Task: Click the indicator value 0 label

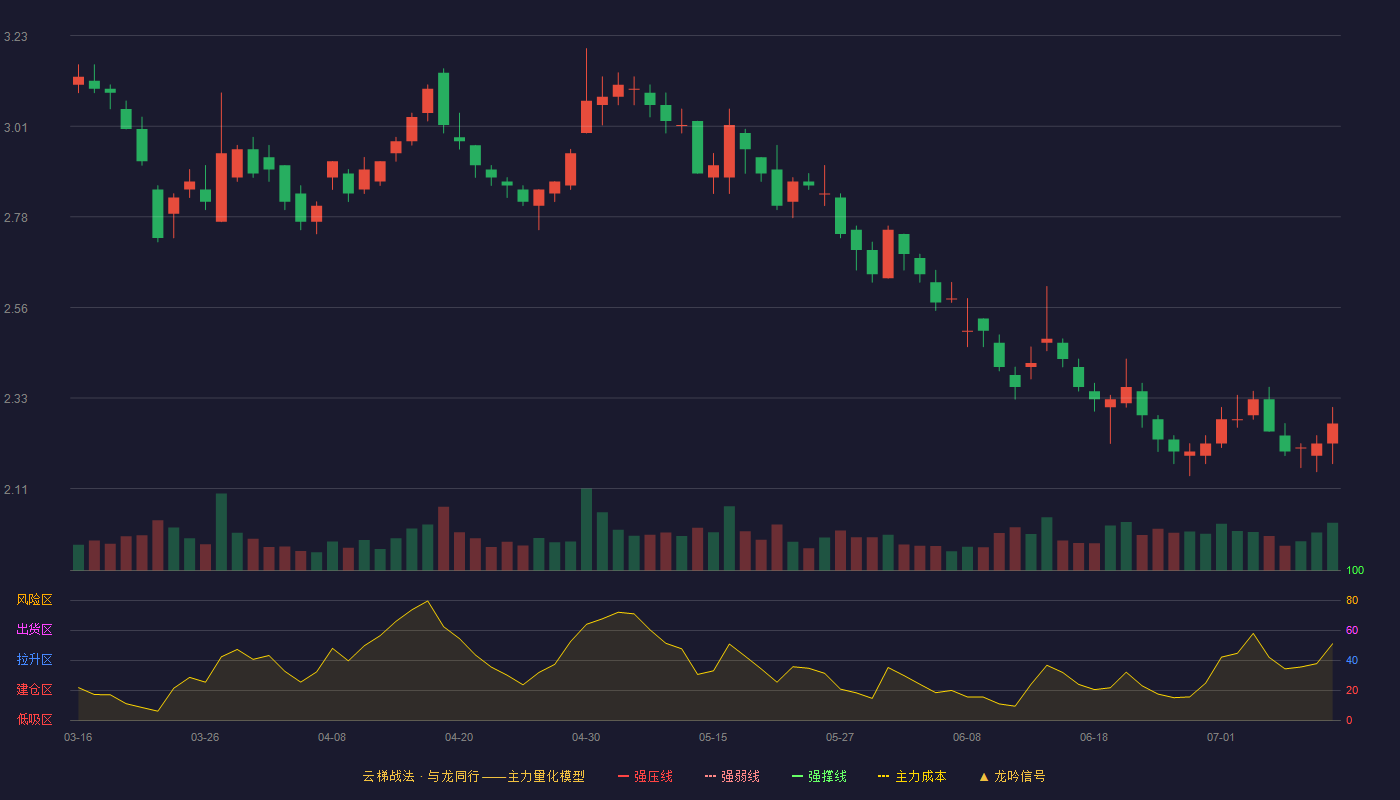Action: 1349,720
